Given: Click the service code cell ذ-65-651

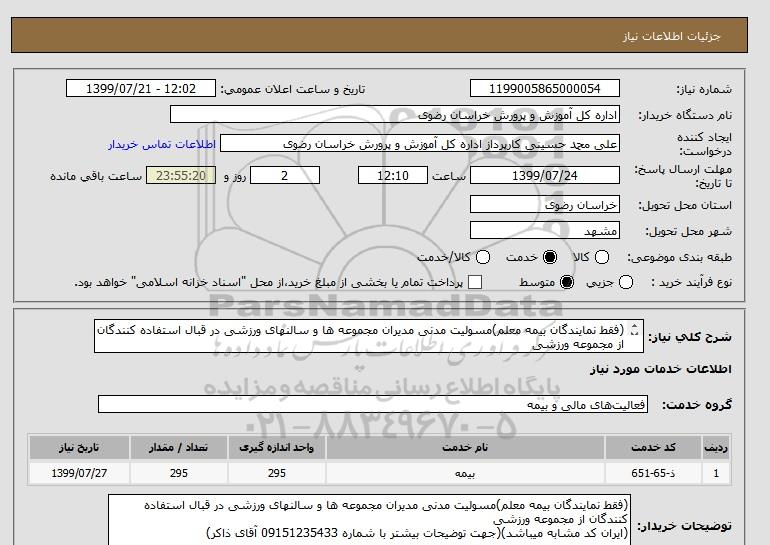Looking at the screenshot, I should click(653, 473).
